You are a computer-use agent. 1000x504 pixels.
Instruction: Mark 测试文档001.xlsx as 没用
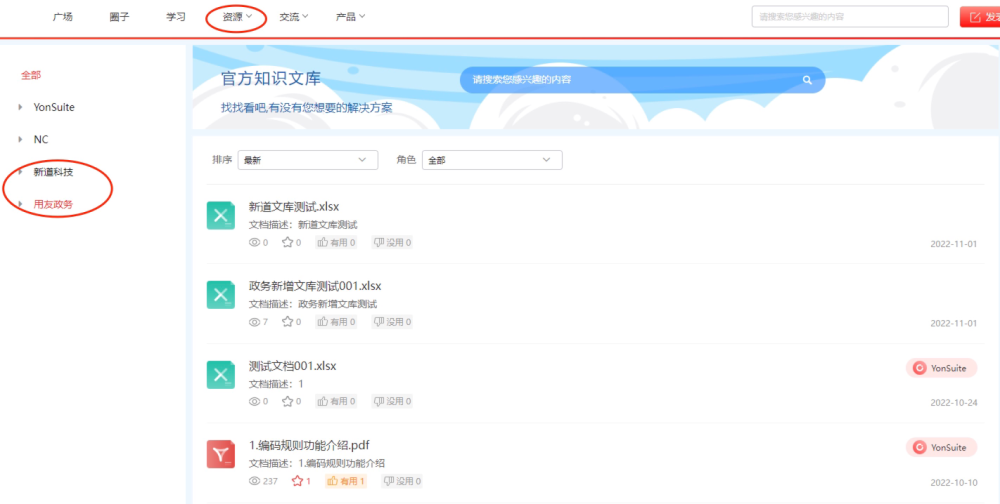pyautogui.click(x=392, y=401)
